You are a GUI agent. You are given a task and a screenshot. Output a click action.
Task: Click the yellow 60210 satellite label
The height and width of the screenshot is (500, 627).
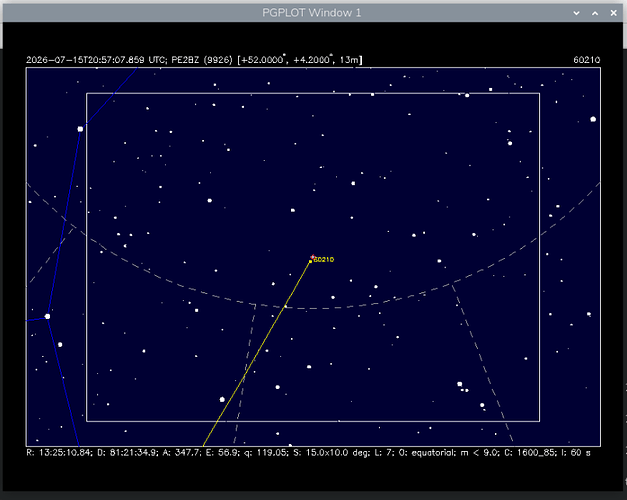point(323,260)
